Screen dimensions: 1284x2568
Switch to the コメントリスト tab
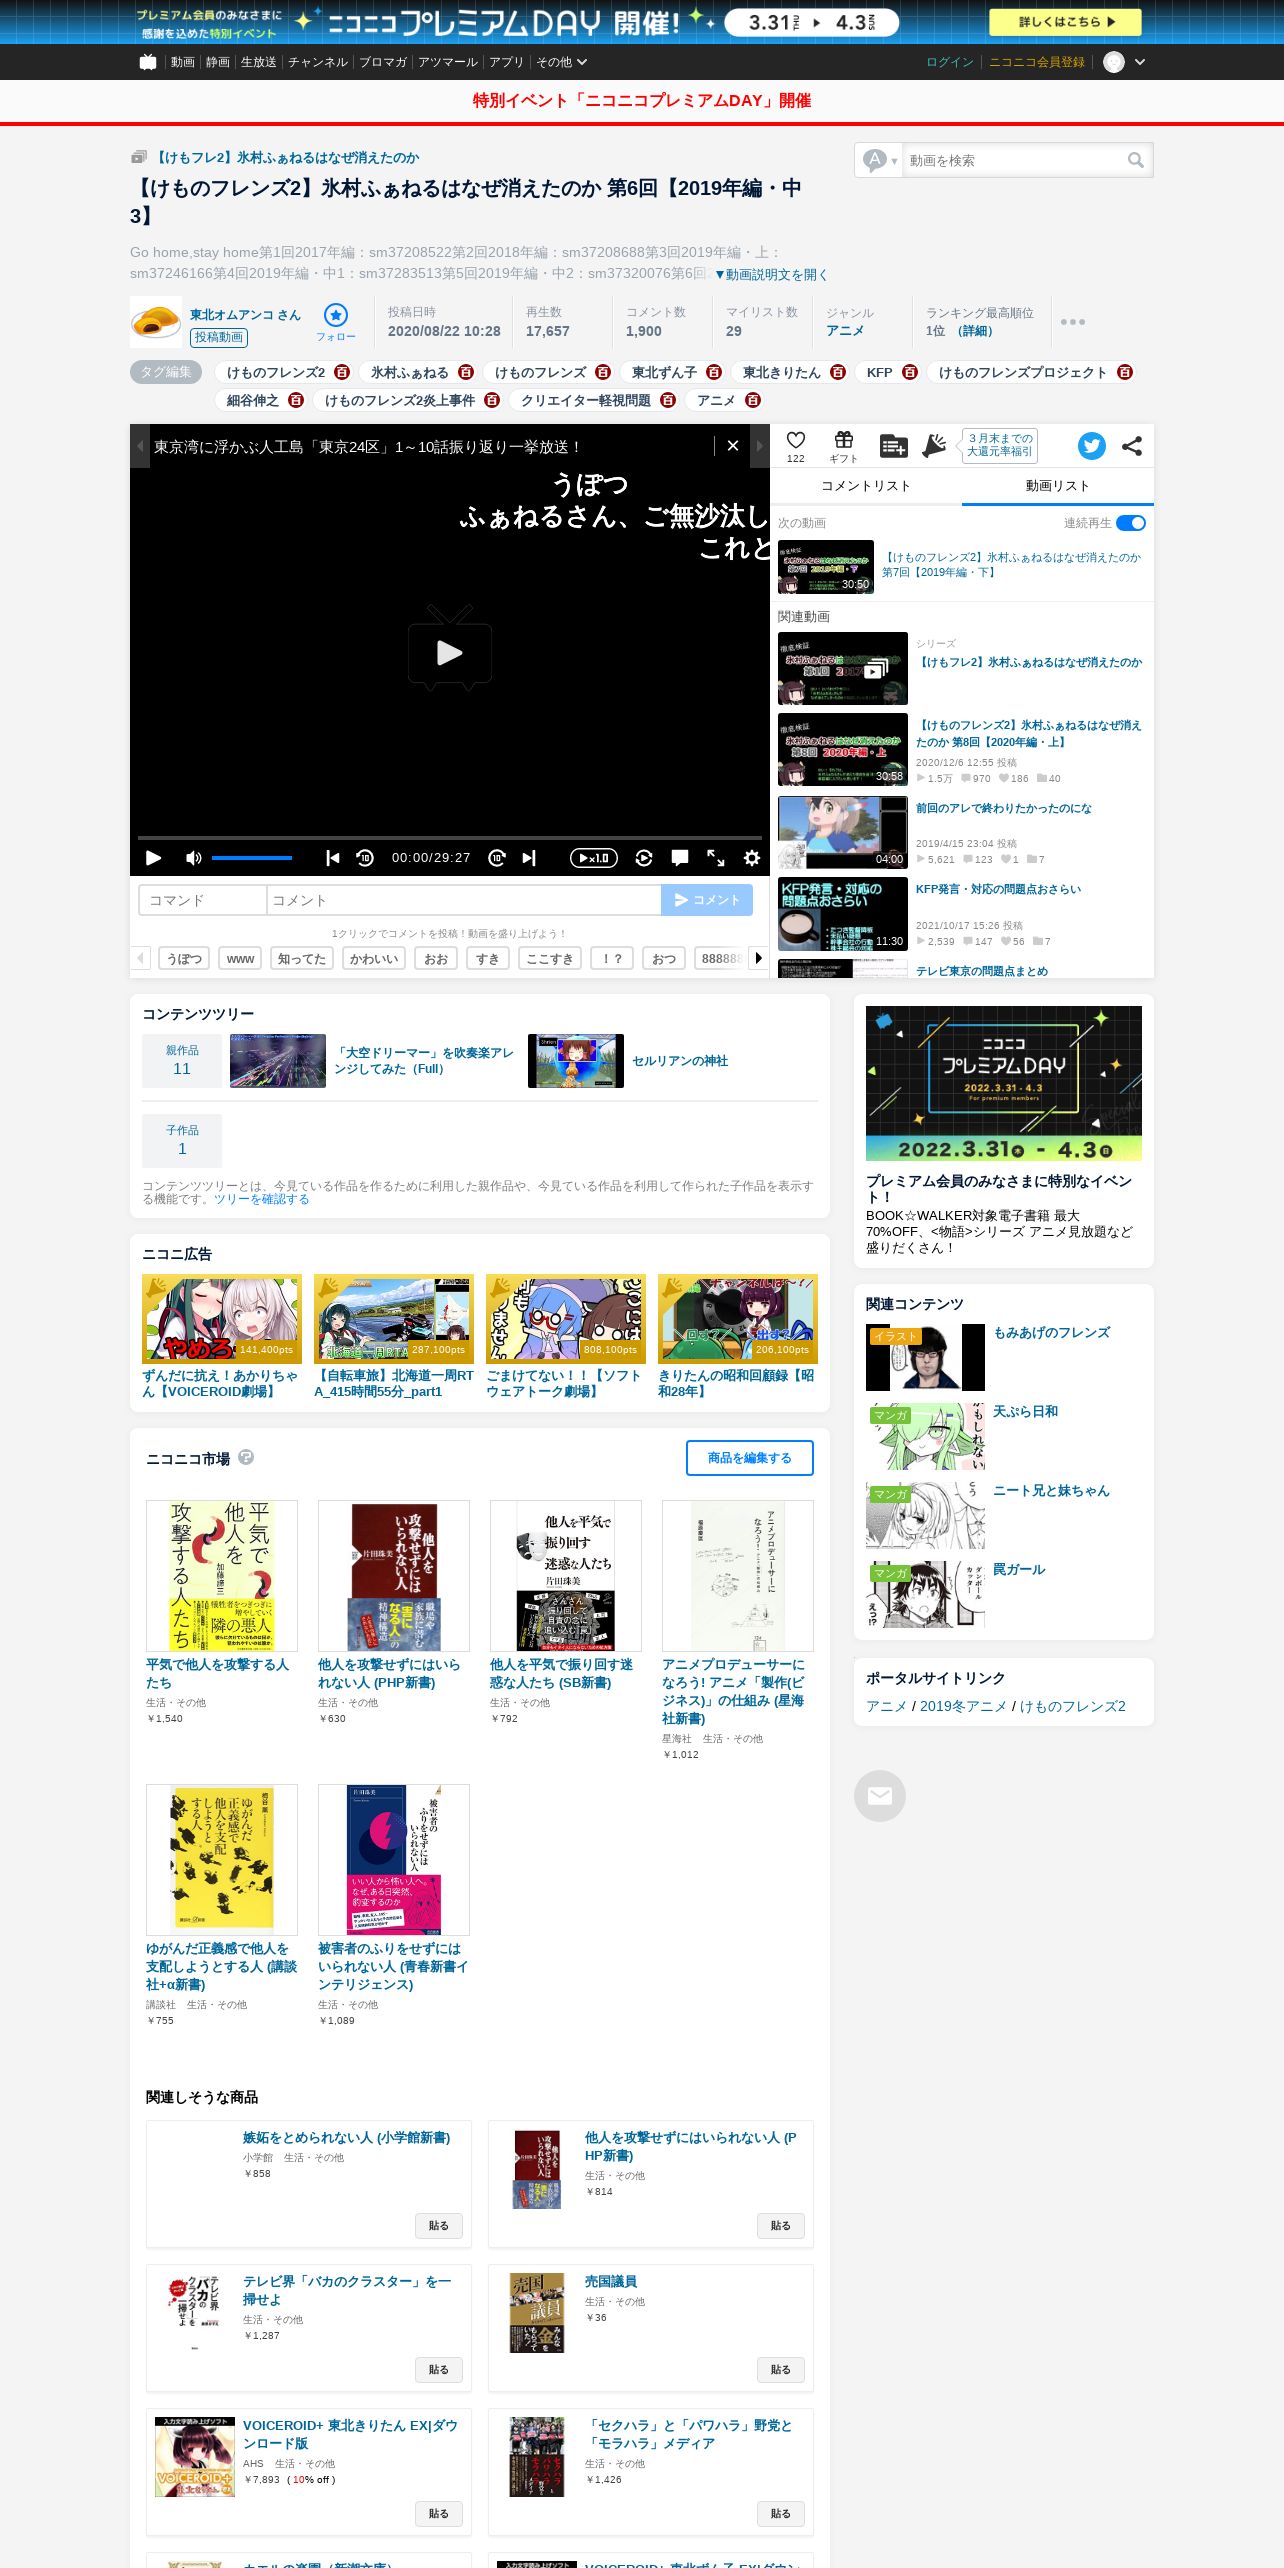(x=866, y=486)
